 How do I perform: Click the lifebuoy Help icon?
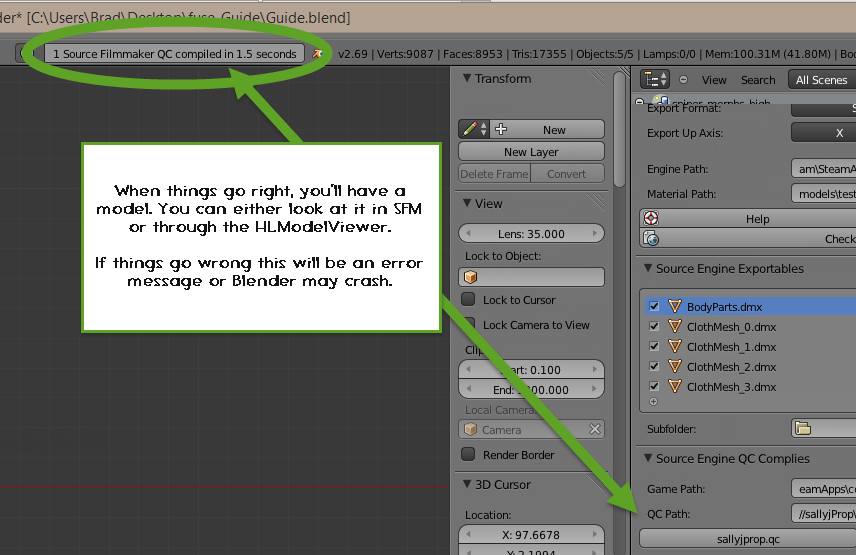[651, 218]
